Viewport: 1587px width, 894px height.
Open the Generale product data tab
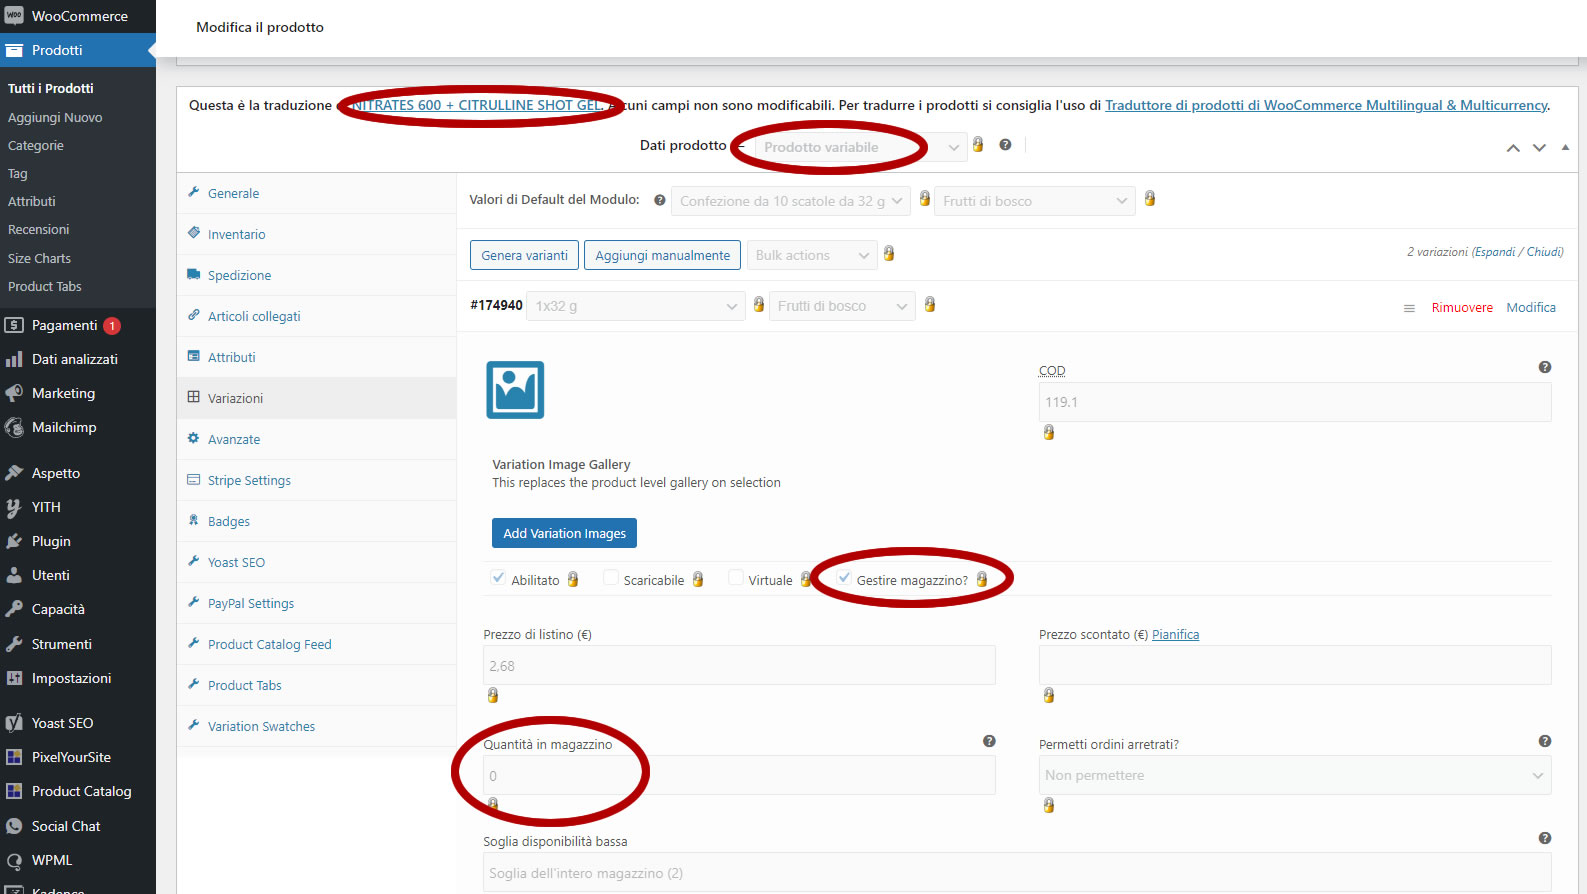click(x=316, y=193)
